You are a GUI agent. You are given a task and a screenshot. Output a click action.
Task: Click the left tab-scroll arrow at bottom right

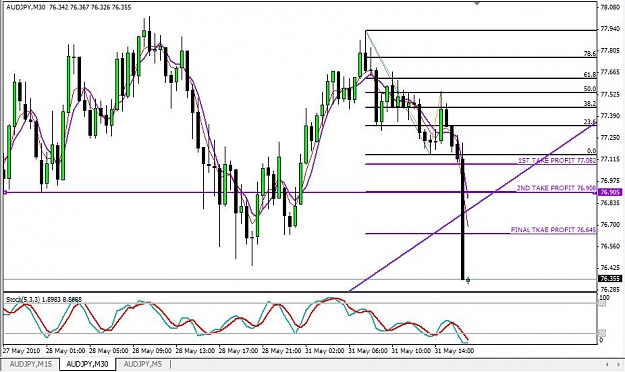[x=607, y=364]
